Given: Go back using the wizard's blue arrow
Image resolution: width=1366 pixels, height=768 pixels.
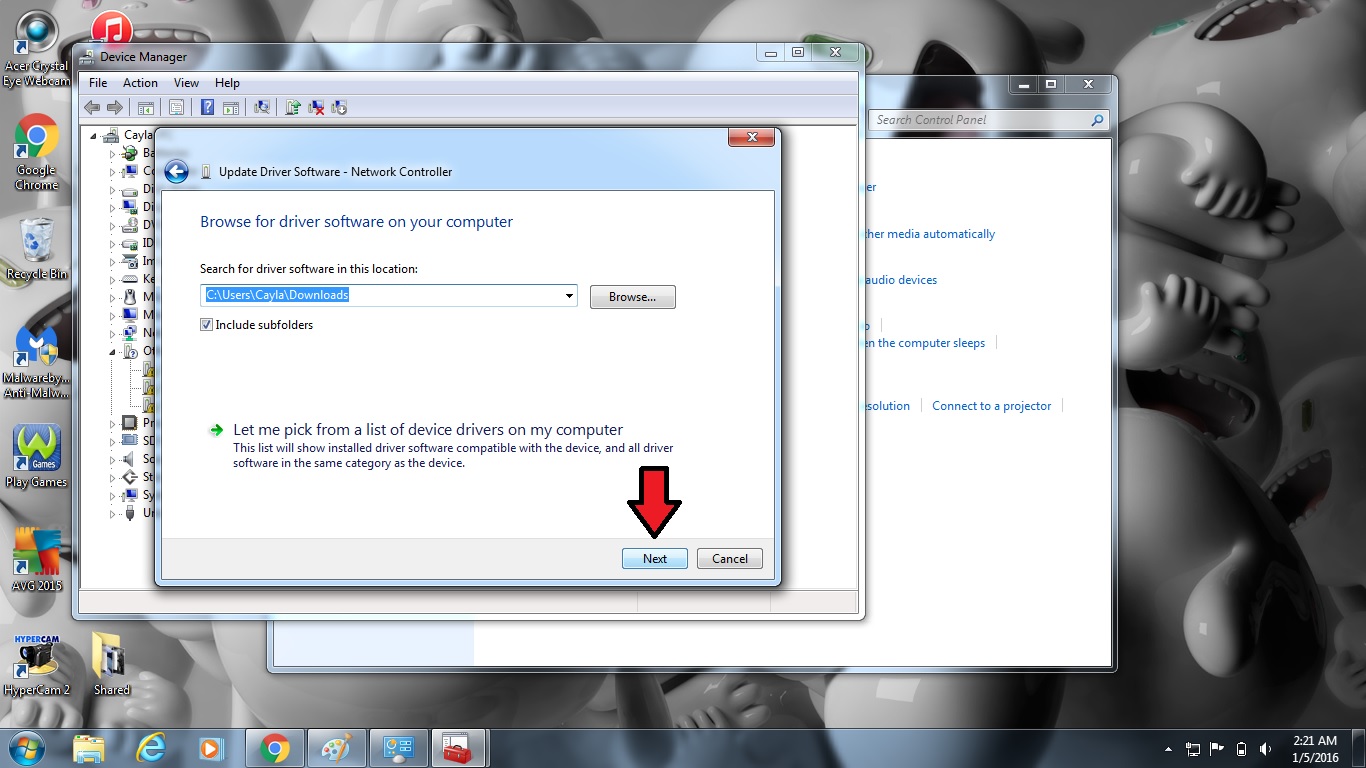Looking at the screenshot, I should pyautogui.click(x=176, y=172).
